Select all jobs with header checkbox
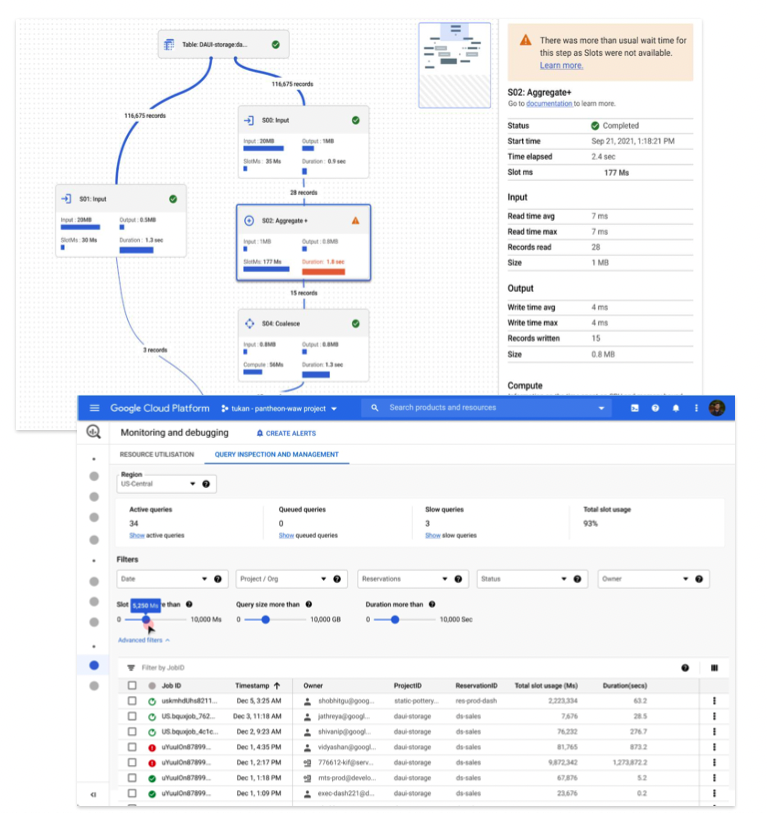This screenshot has width=767, height=813. [x=132, y=686]
